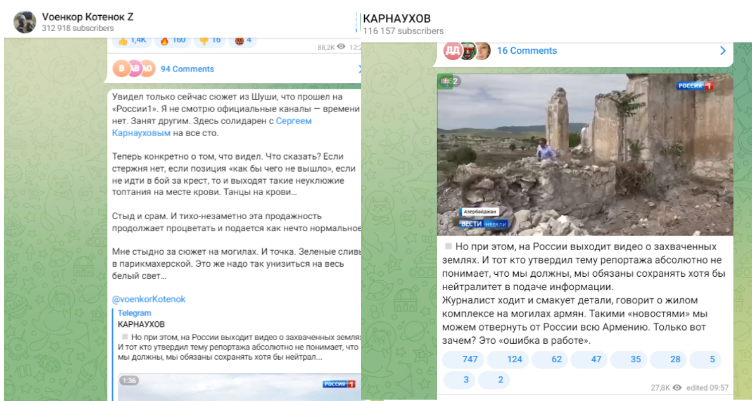The width and height of the screenshot is (752, 401).
Task: Click the eye views icon beside 27,8K
Action: (677, 388)
